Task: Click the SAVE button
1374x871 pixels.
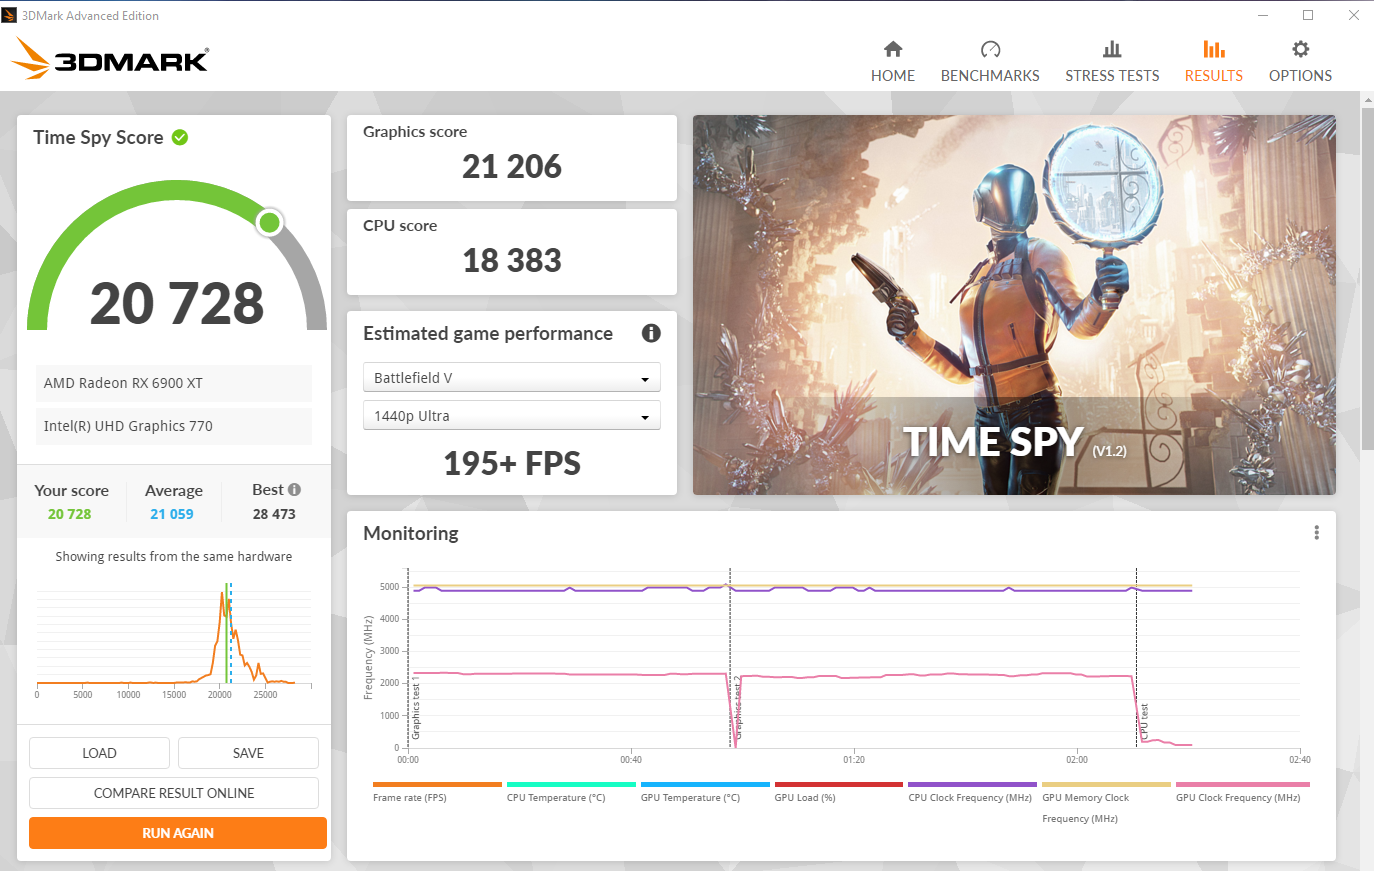Action: point(248,753)
